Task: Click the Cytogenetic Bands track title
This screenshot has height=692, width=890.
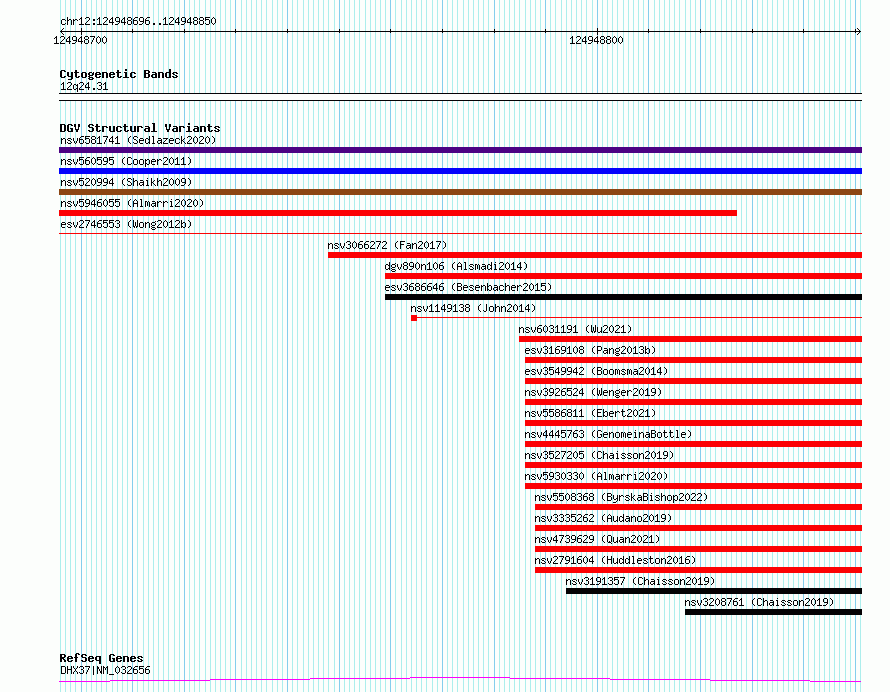Action: pos(119,74)
